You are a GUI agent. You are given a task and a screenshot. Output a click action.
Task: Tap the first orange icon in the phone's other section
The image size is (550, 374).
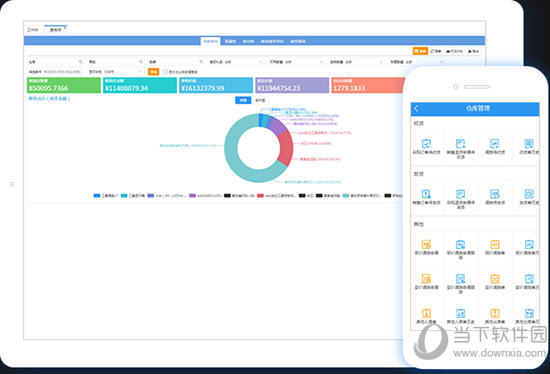pyautogui.click(x=426, y=244)
